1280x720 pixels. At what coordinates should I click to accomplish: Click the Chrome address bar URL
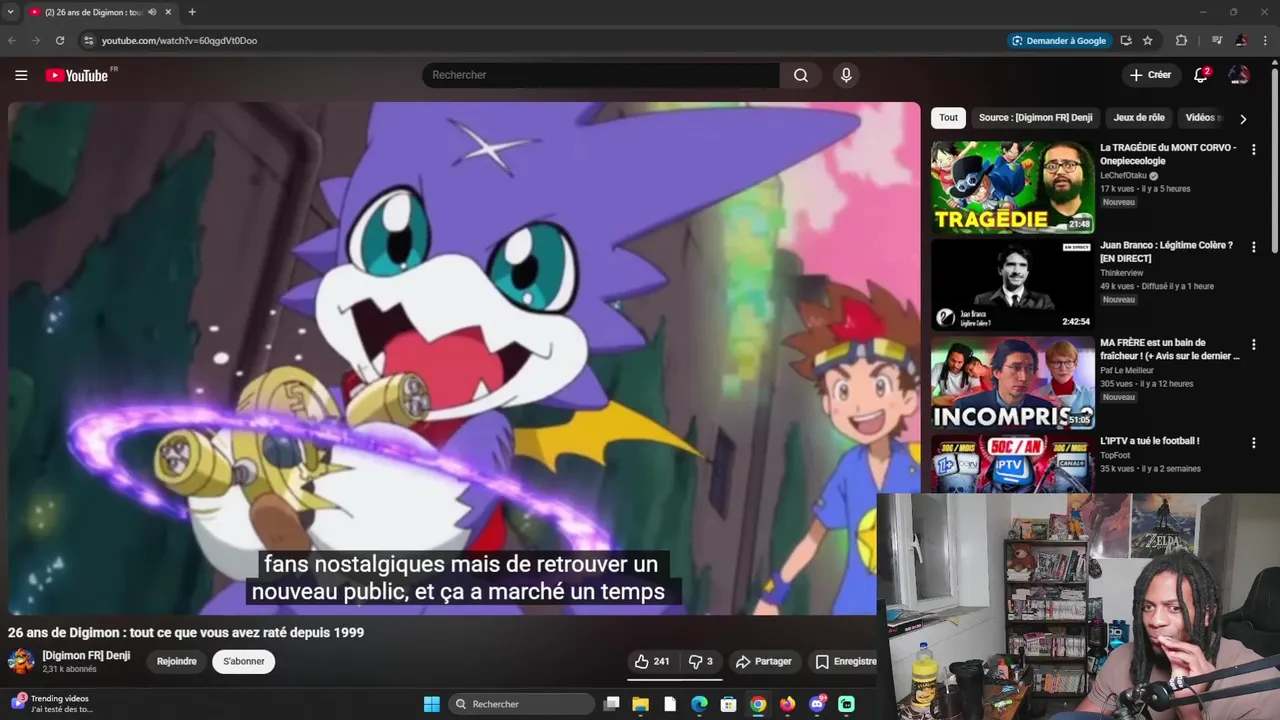tap(179, 41)
